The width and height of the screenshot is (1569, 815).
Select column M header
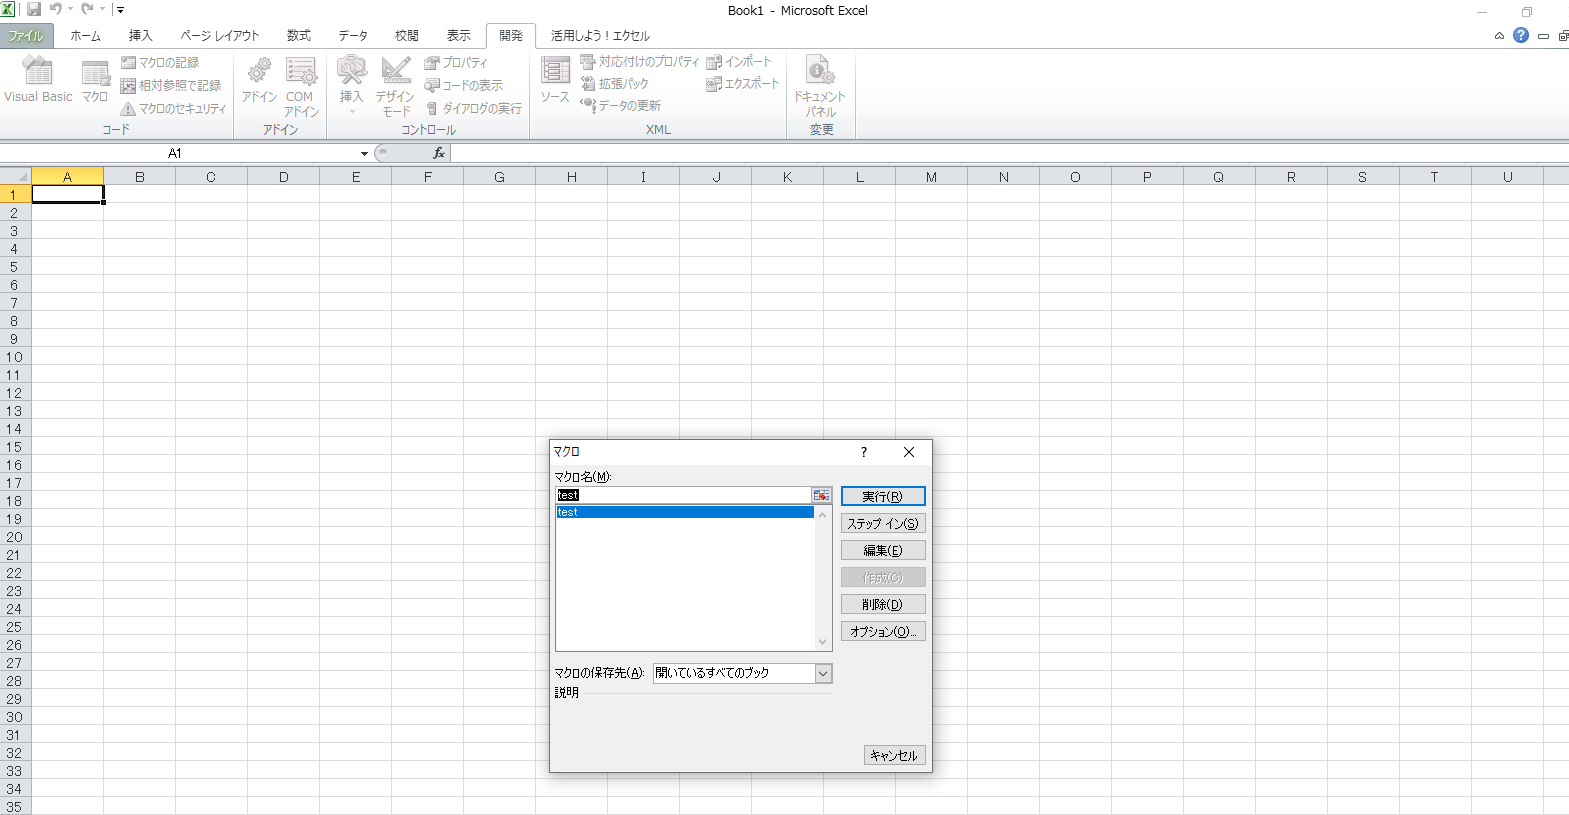click(932, 177)
